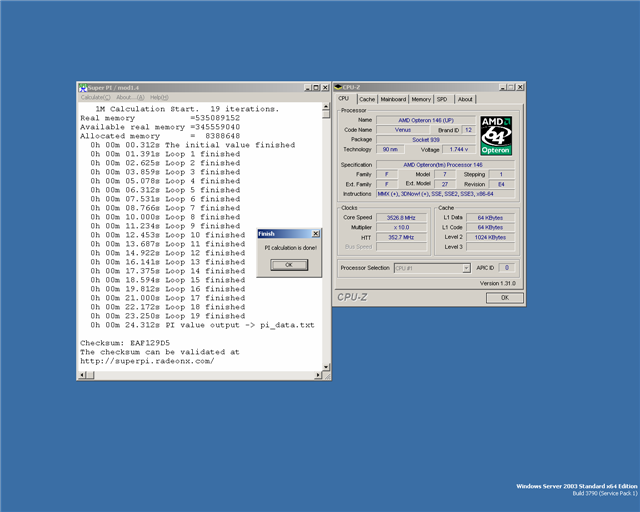Screen dimensions: 640x512
Task: Close the CPU-Z window
Action: click(520, 87)
